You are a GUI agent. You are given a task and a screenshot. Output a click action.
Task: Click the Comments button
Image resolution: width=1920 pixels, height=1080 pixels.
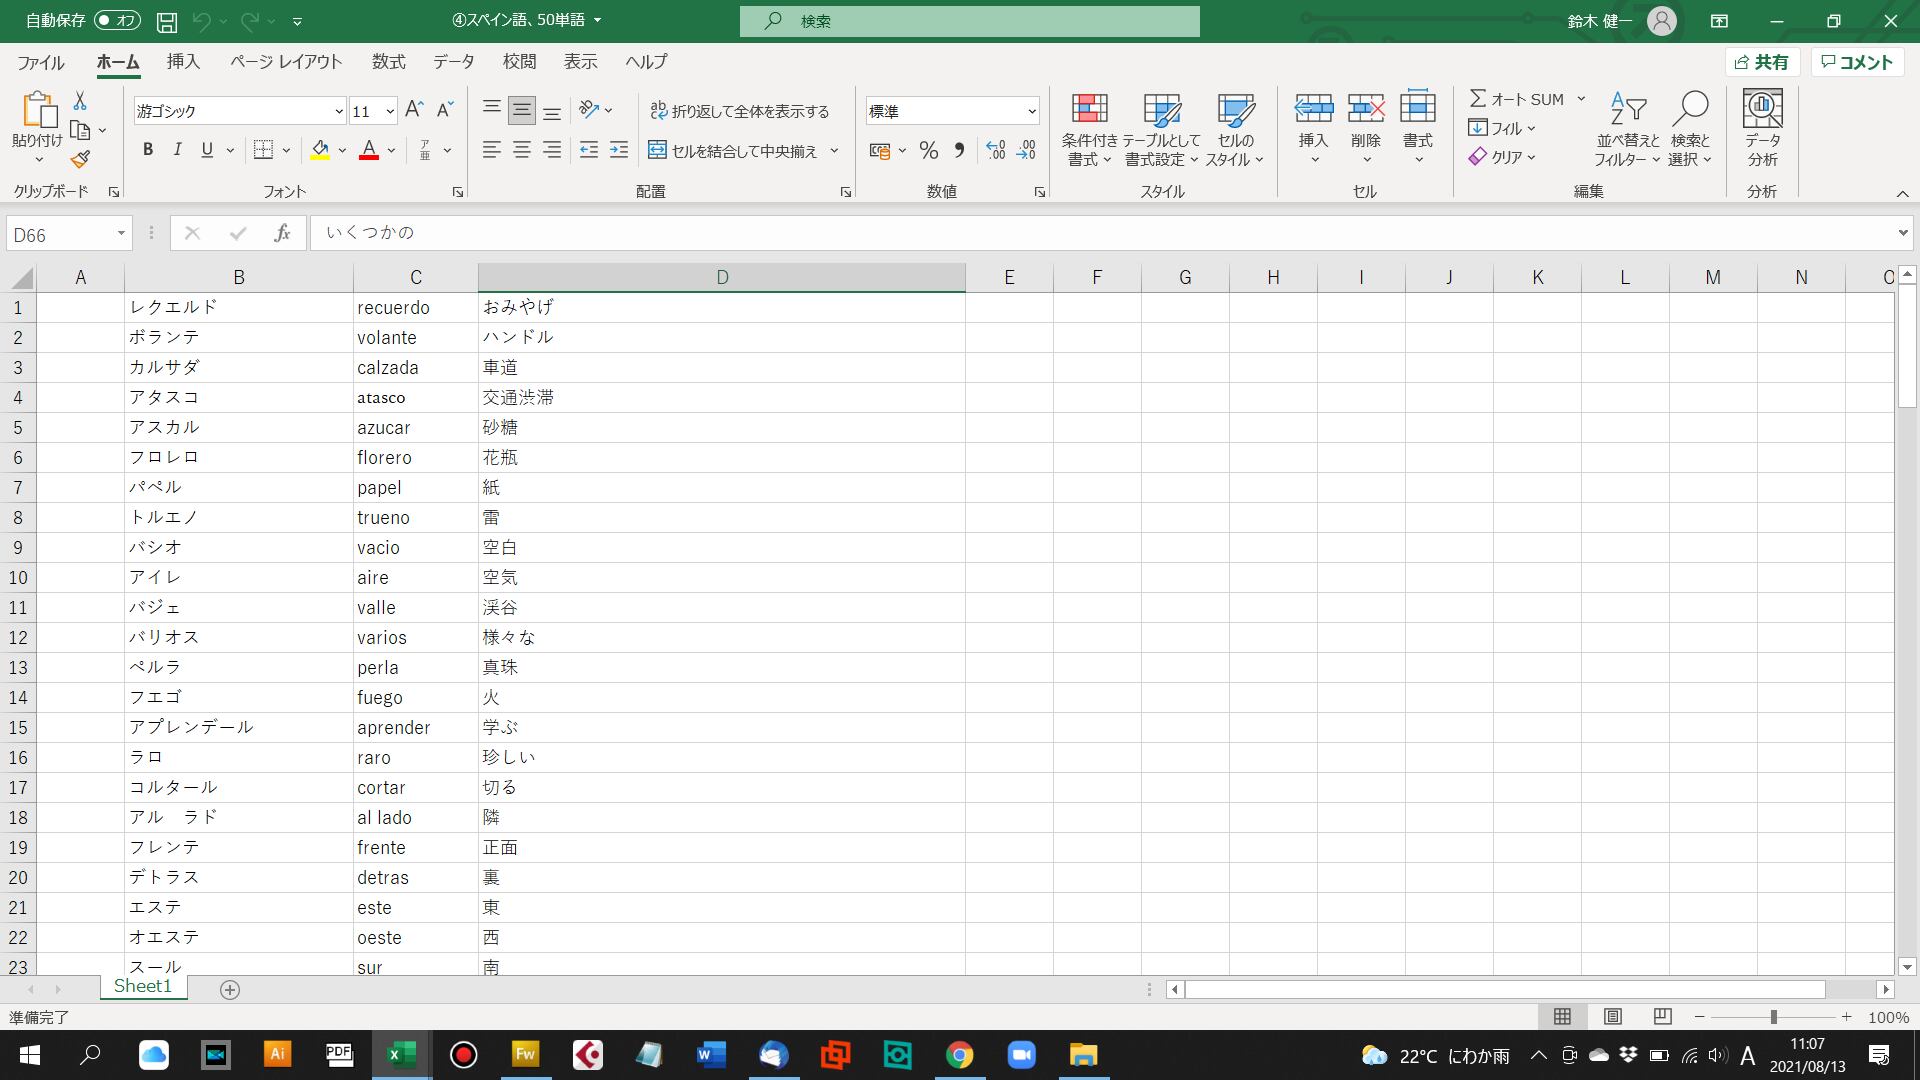click(x=1857, y=62)
